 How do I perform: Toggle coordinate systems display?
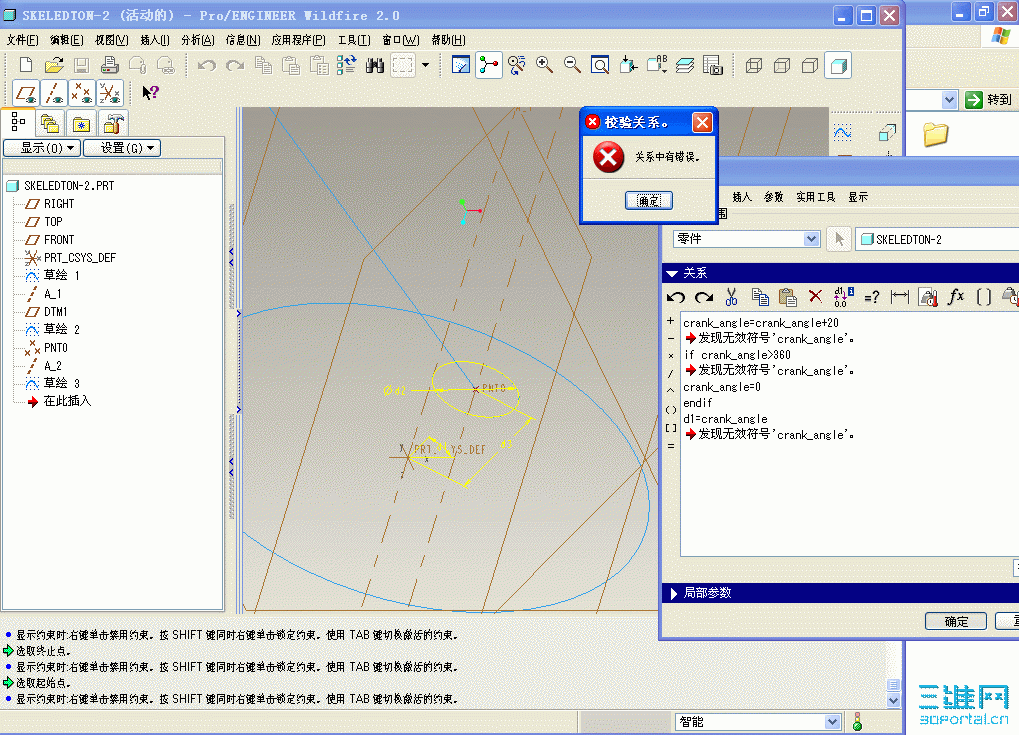tap(109, 93)
